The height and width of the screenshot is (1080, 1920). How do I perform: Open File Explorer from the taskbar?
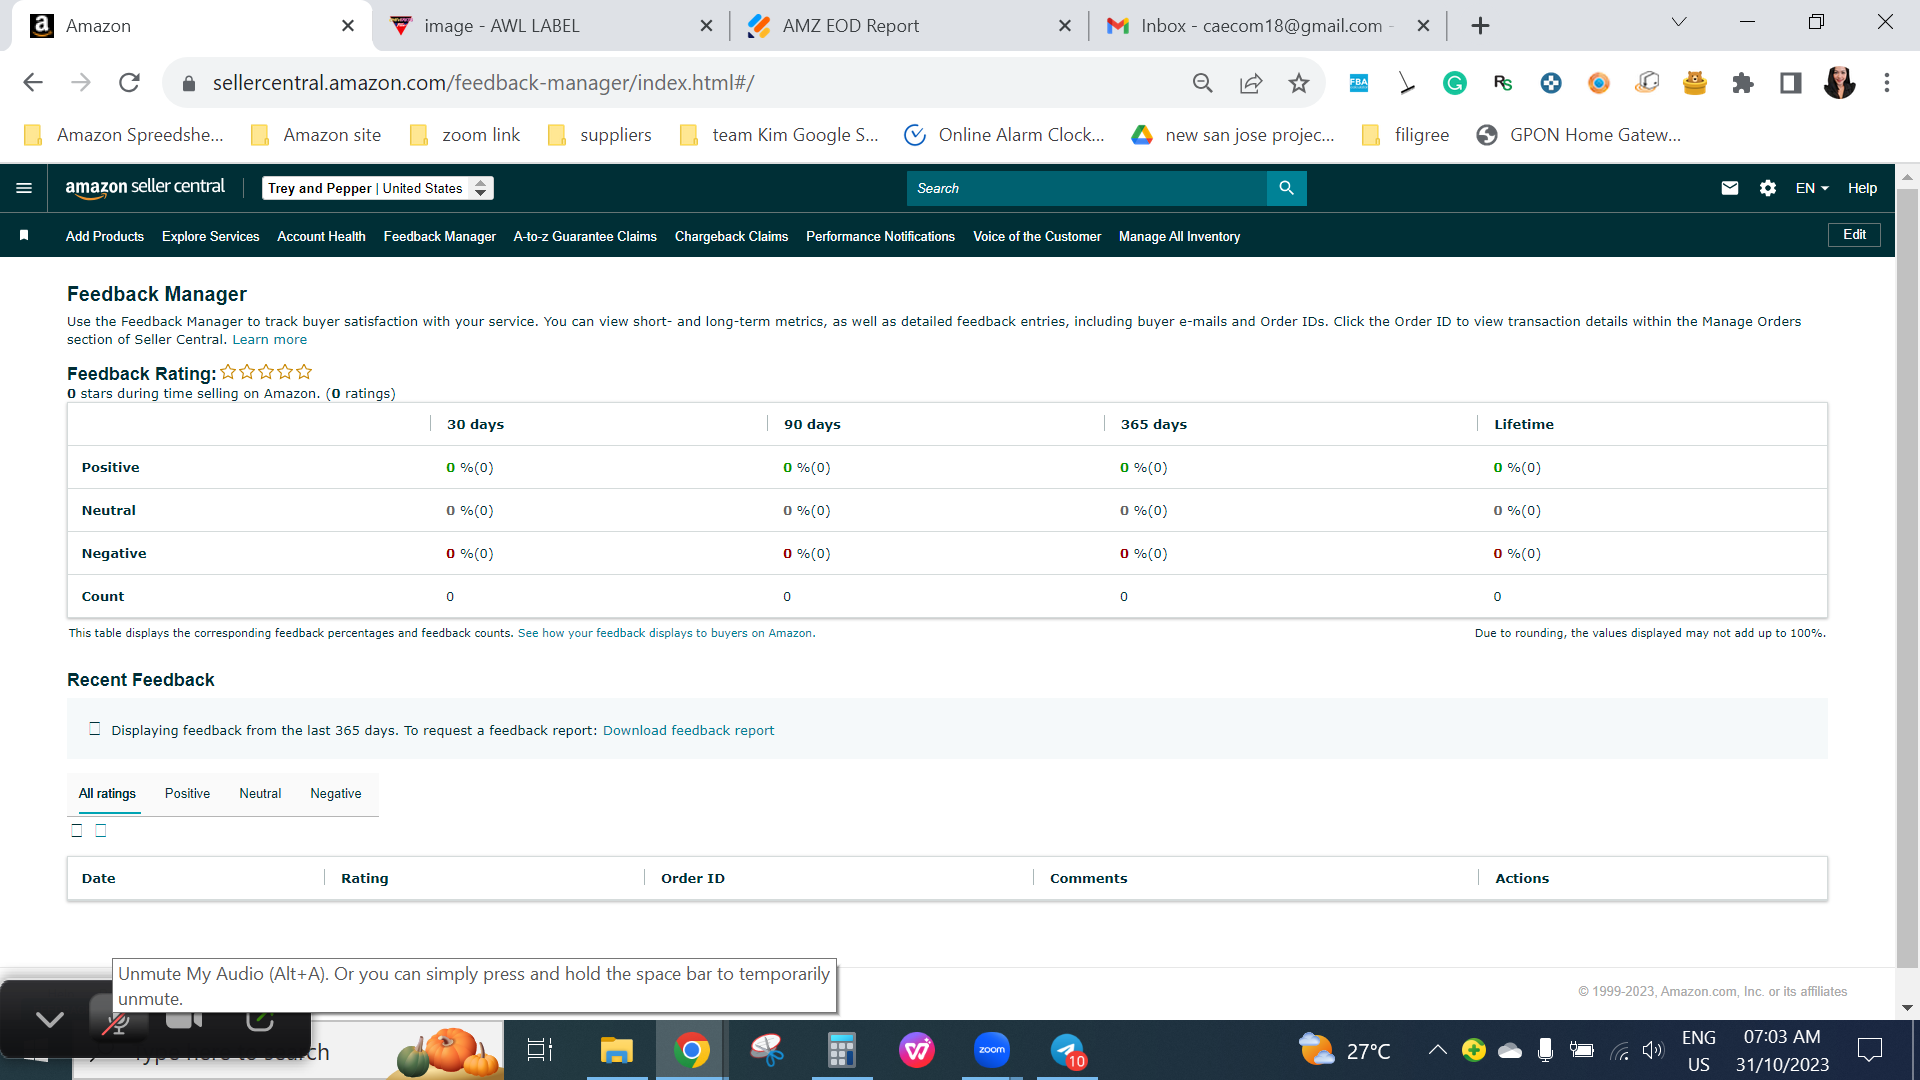click(x=617, y=1050)
